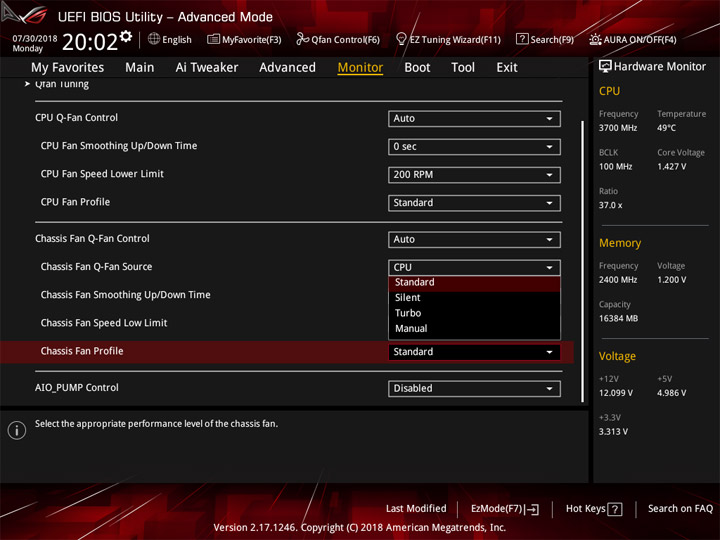Choose Turbo in the profile list
The width and height of the screenshot is (720, 540).
pos(474,313)
